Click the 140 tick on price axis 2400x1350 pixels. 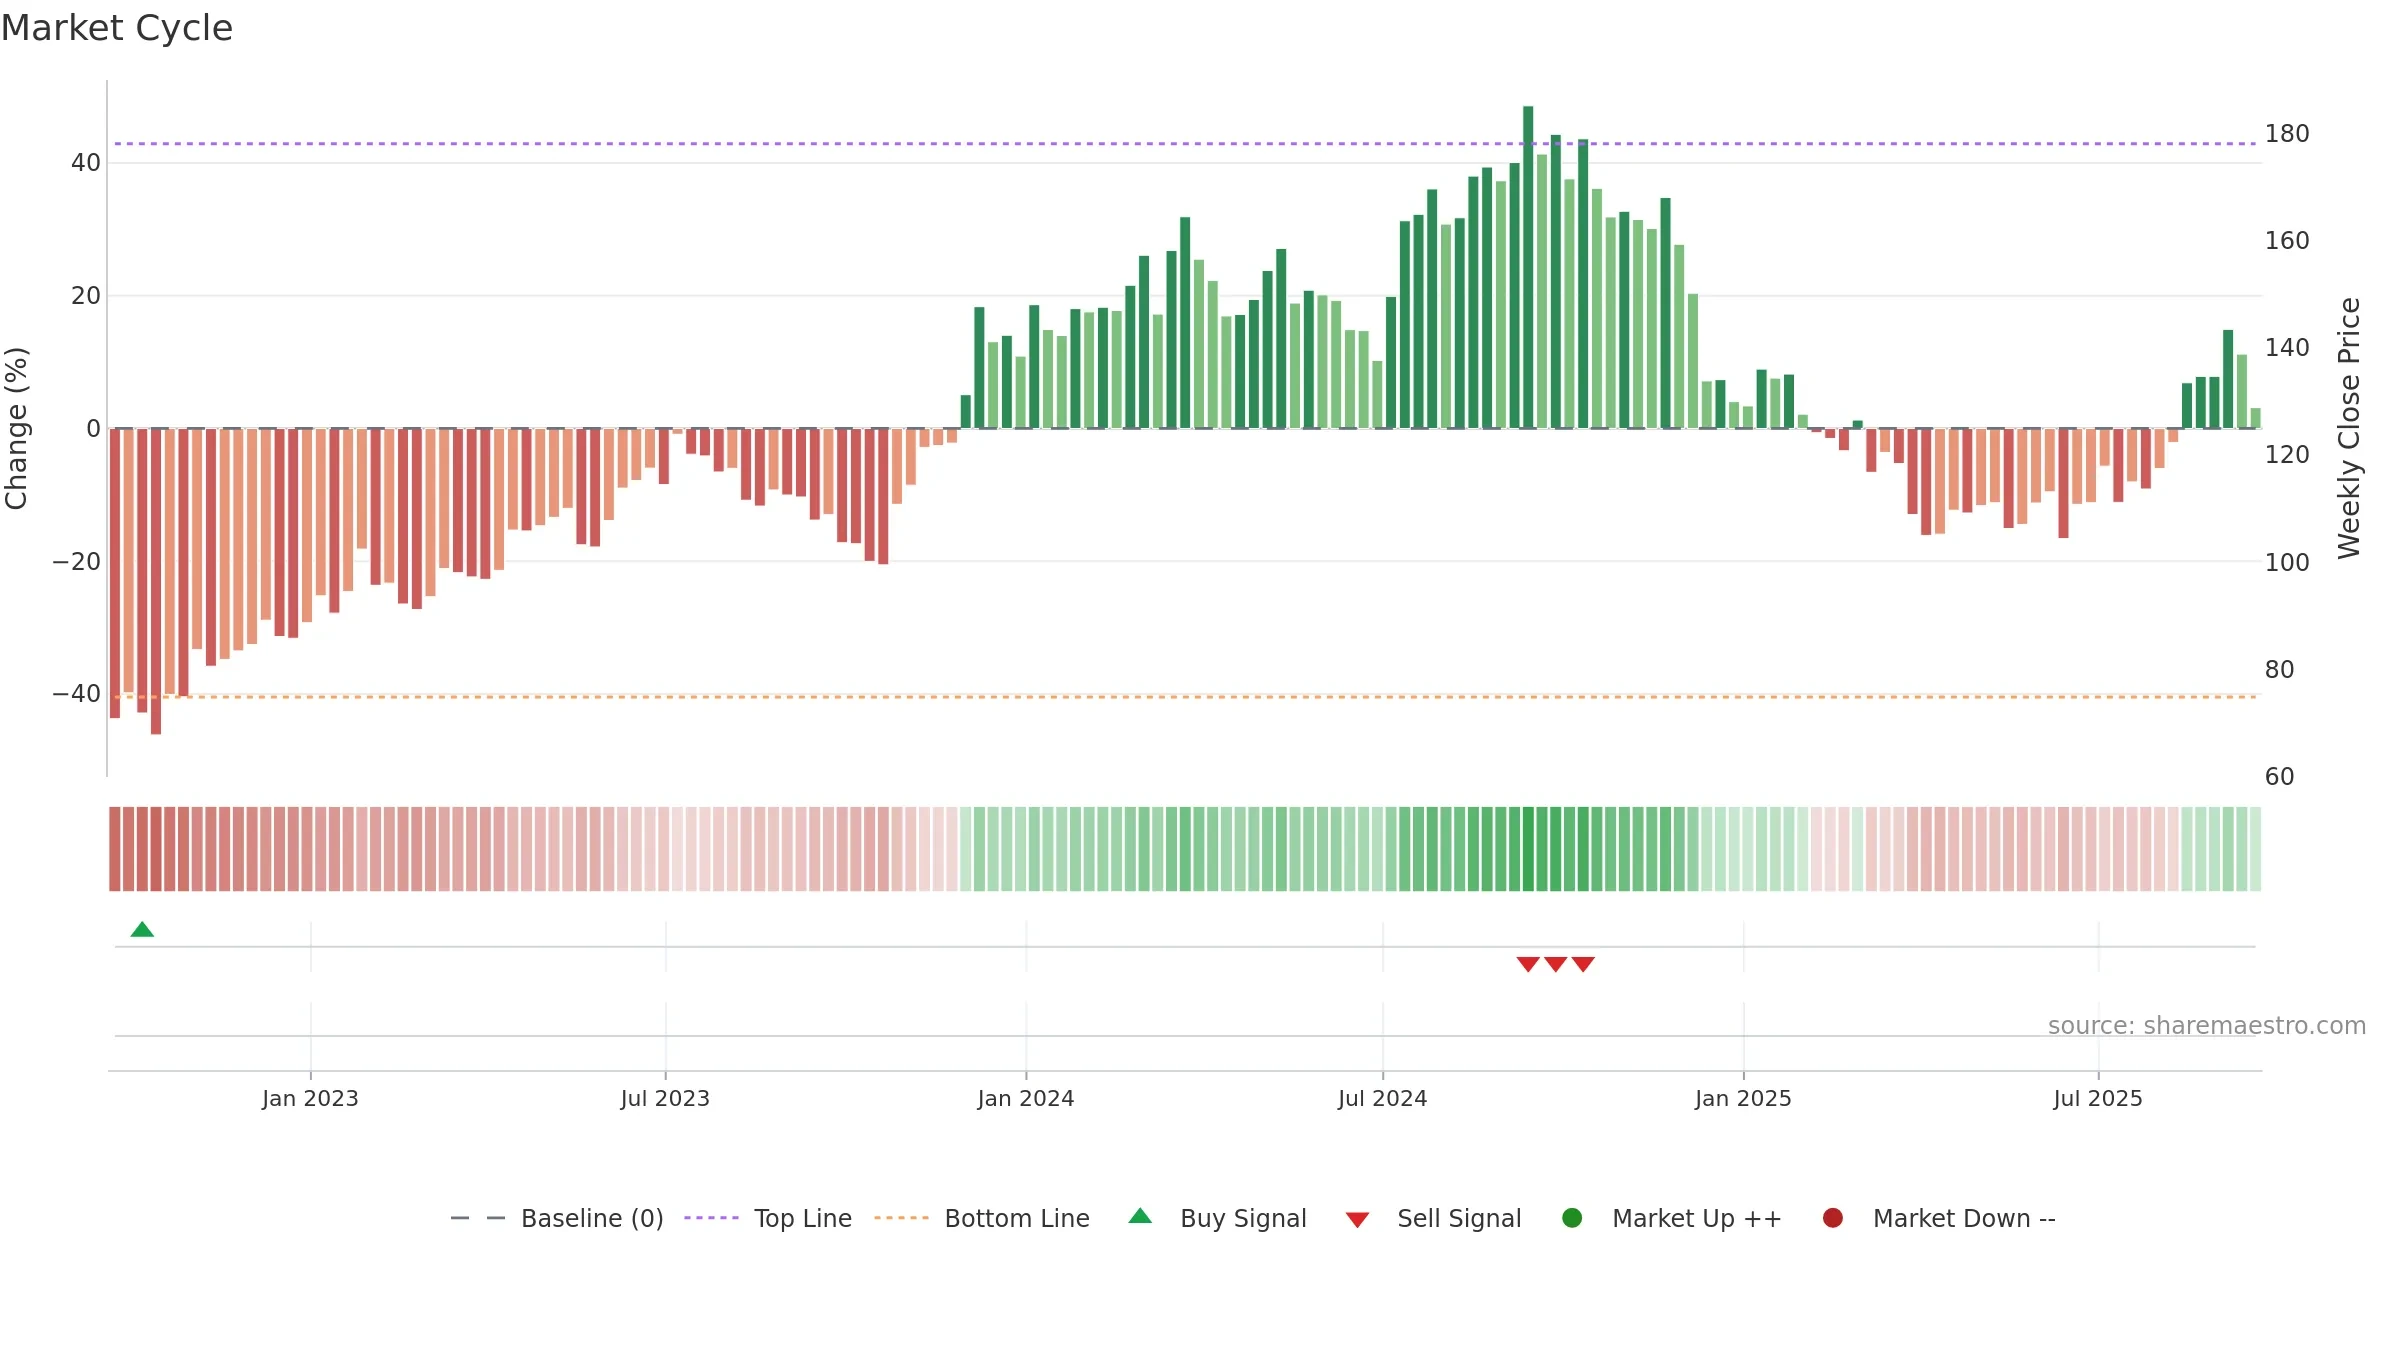coord(2287,348)
